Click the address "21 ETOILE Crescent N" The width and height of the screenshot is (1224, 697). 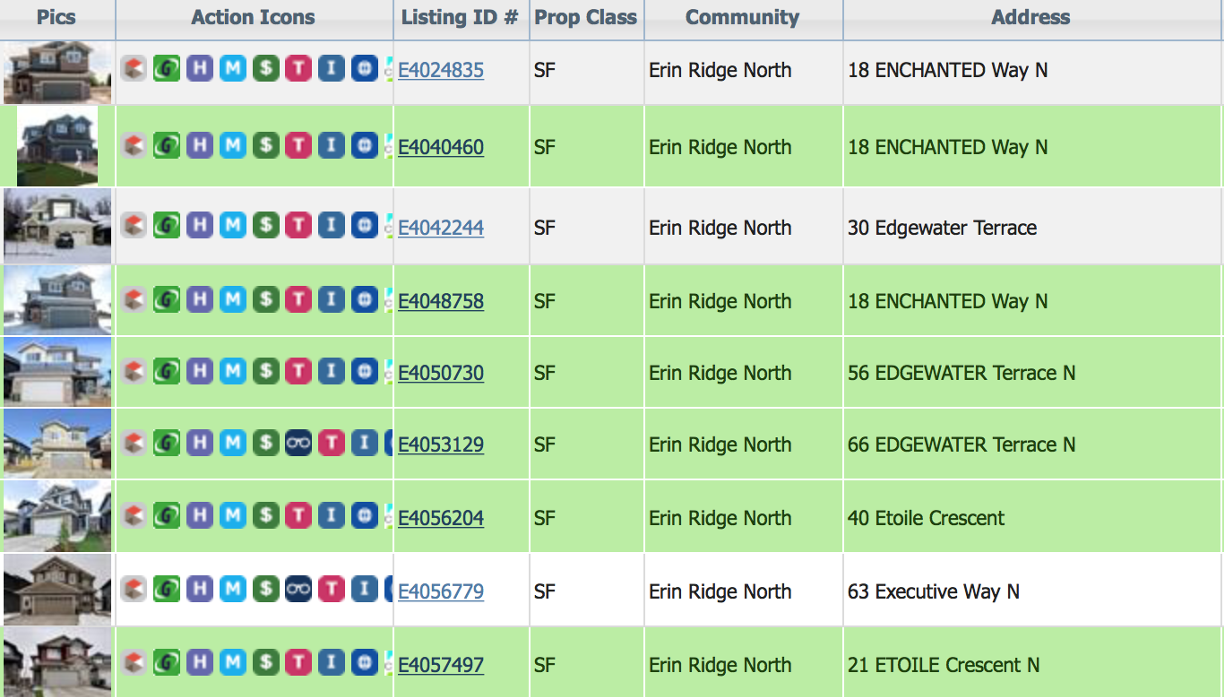[944, 665]
